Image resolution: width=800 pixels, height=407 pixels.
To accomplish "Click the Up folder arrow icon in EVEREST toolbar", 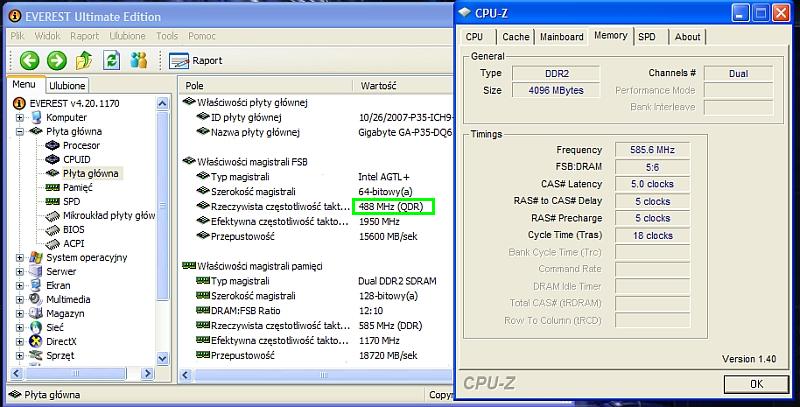I will (84, 60).
